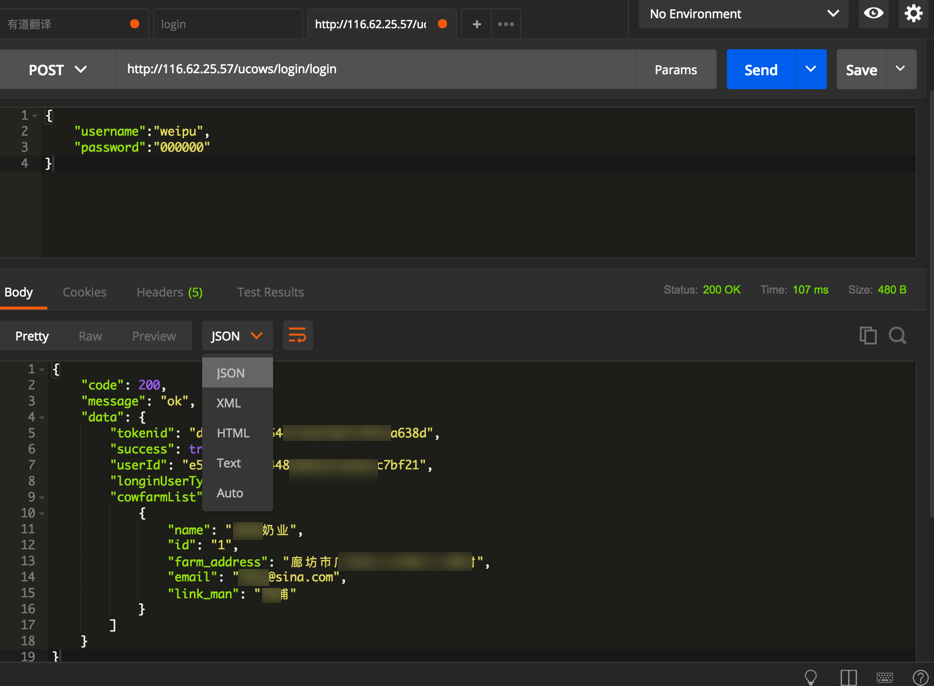Viewport: 934px width, 686px height.
Task: Click the lightbulb icon in the status bar
Action: [811, 677]
